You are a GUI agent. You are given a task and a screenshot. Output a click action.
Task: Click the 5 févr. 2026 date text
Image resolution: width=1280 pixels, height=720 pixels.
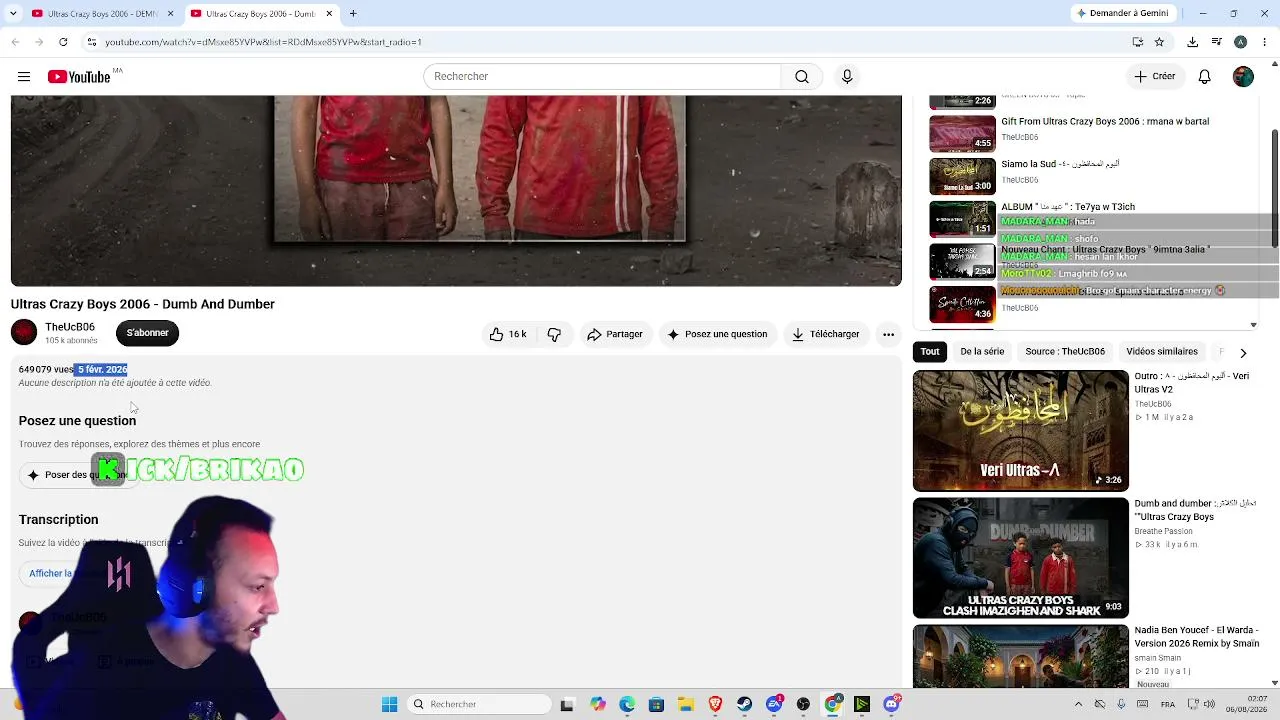coord(102,370)
